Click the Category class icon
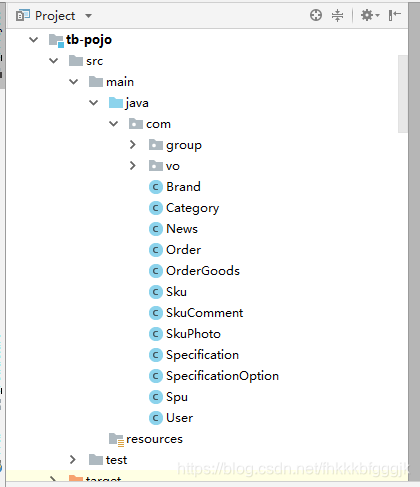Viewport: 420px width, 487px height. pos(156,208)
